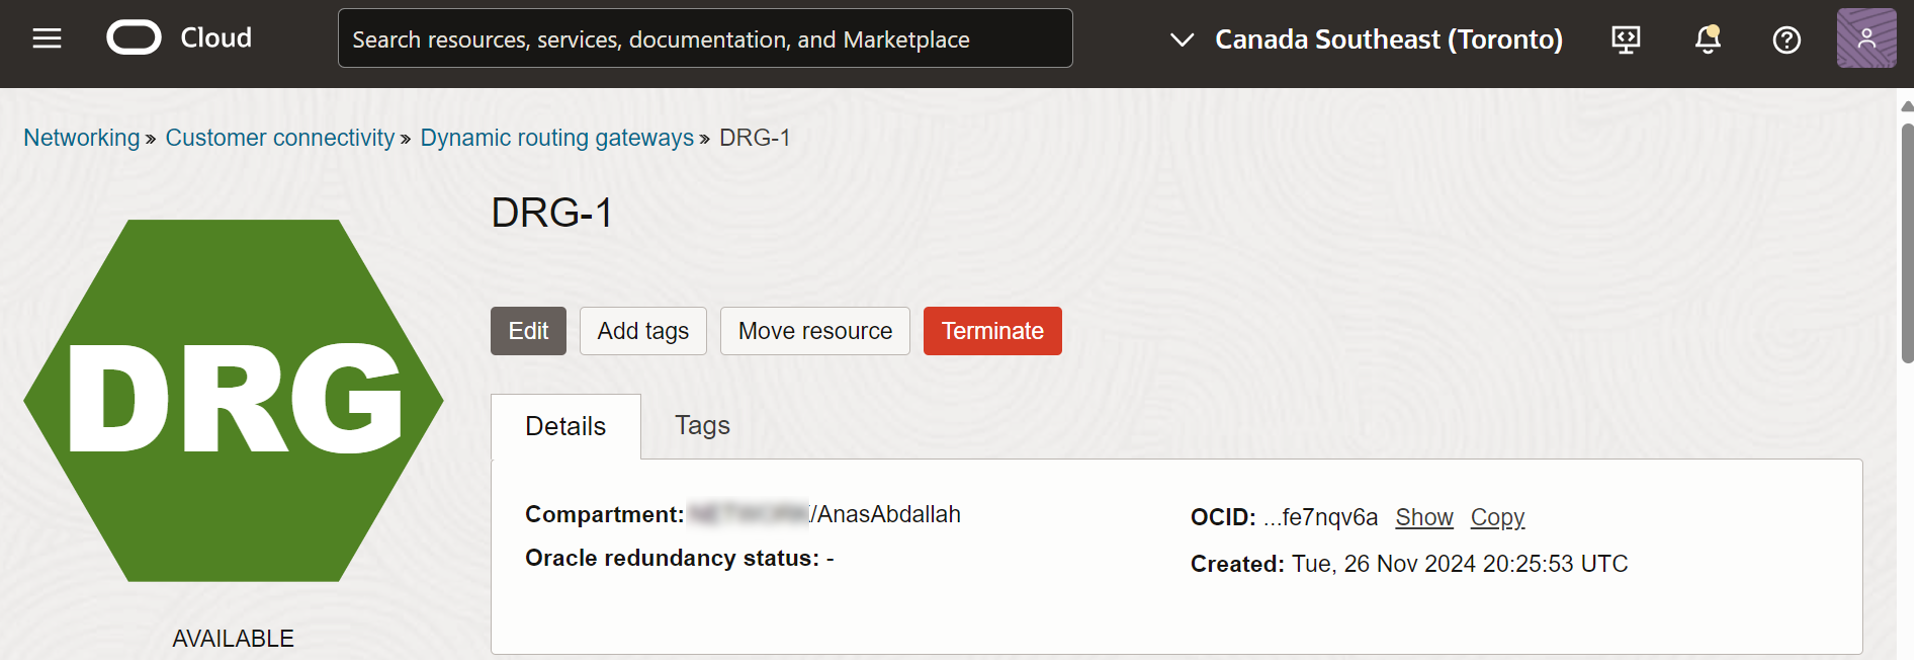Show the full OCID
The height and width of the screenshot is (660, 1914).
tap(1424, 517)
